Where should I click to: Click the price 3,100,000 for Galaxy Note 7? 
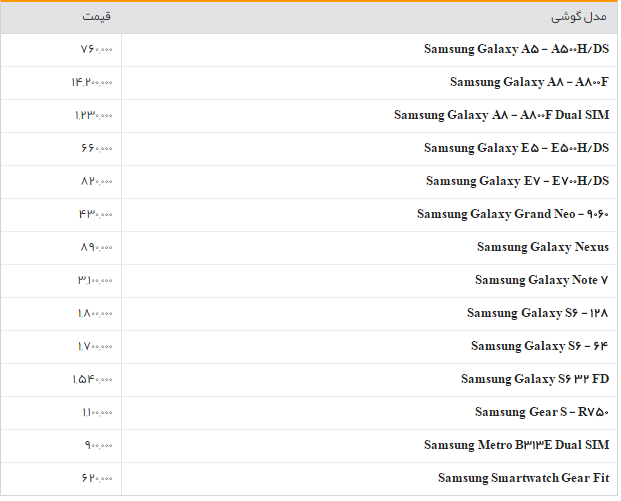click(95, 280)
